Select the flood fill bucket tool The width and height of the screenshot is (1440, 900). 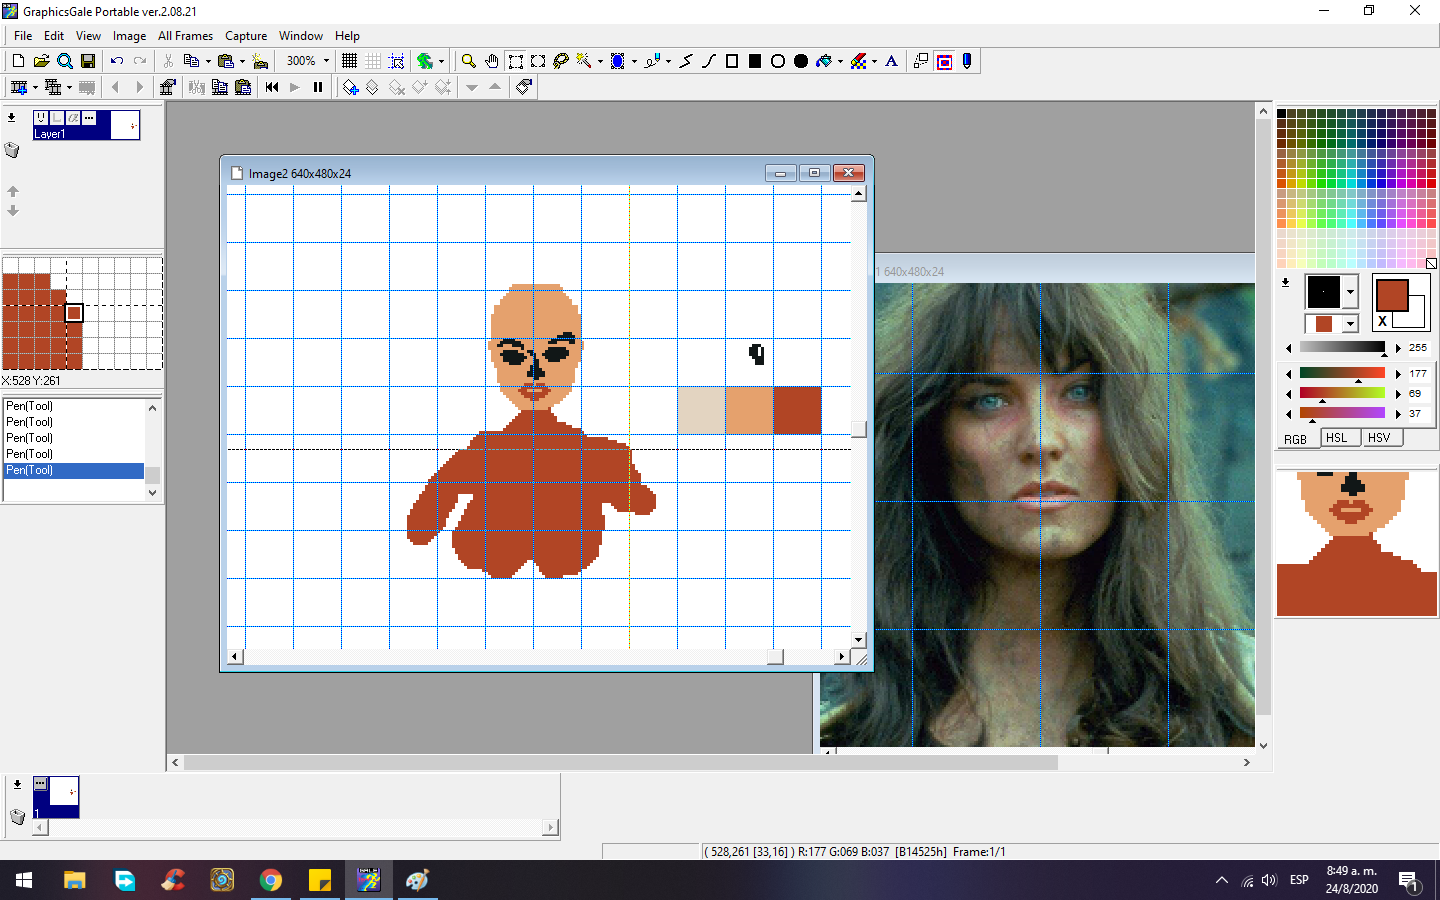(824, 61)
